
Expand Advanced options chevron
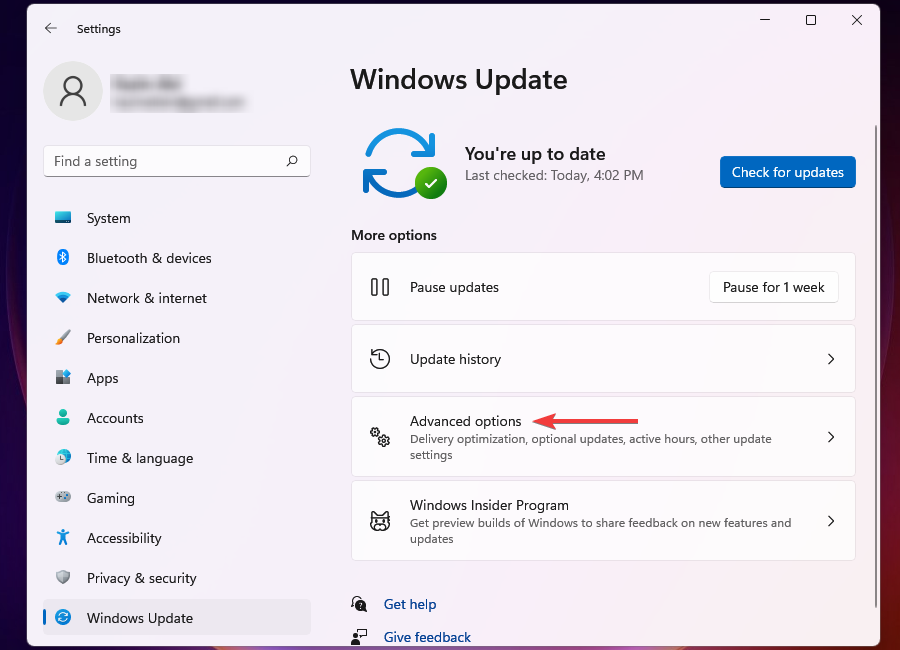pos(831,437)
